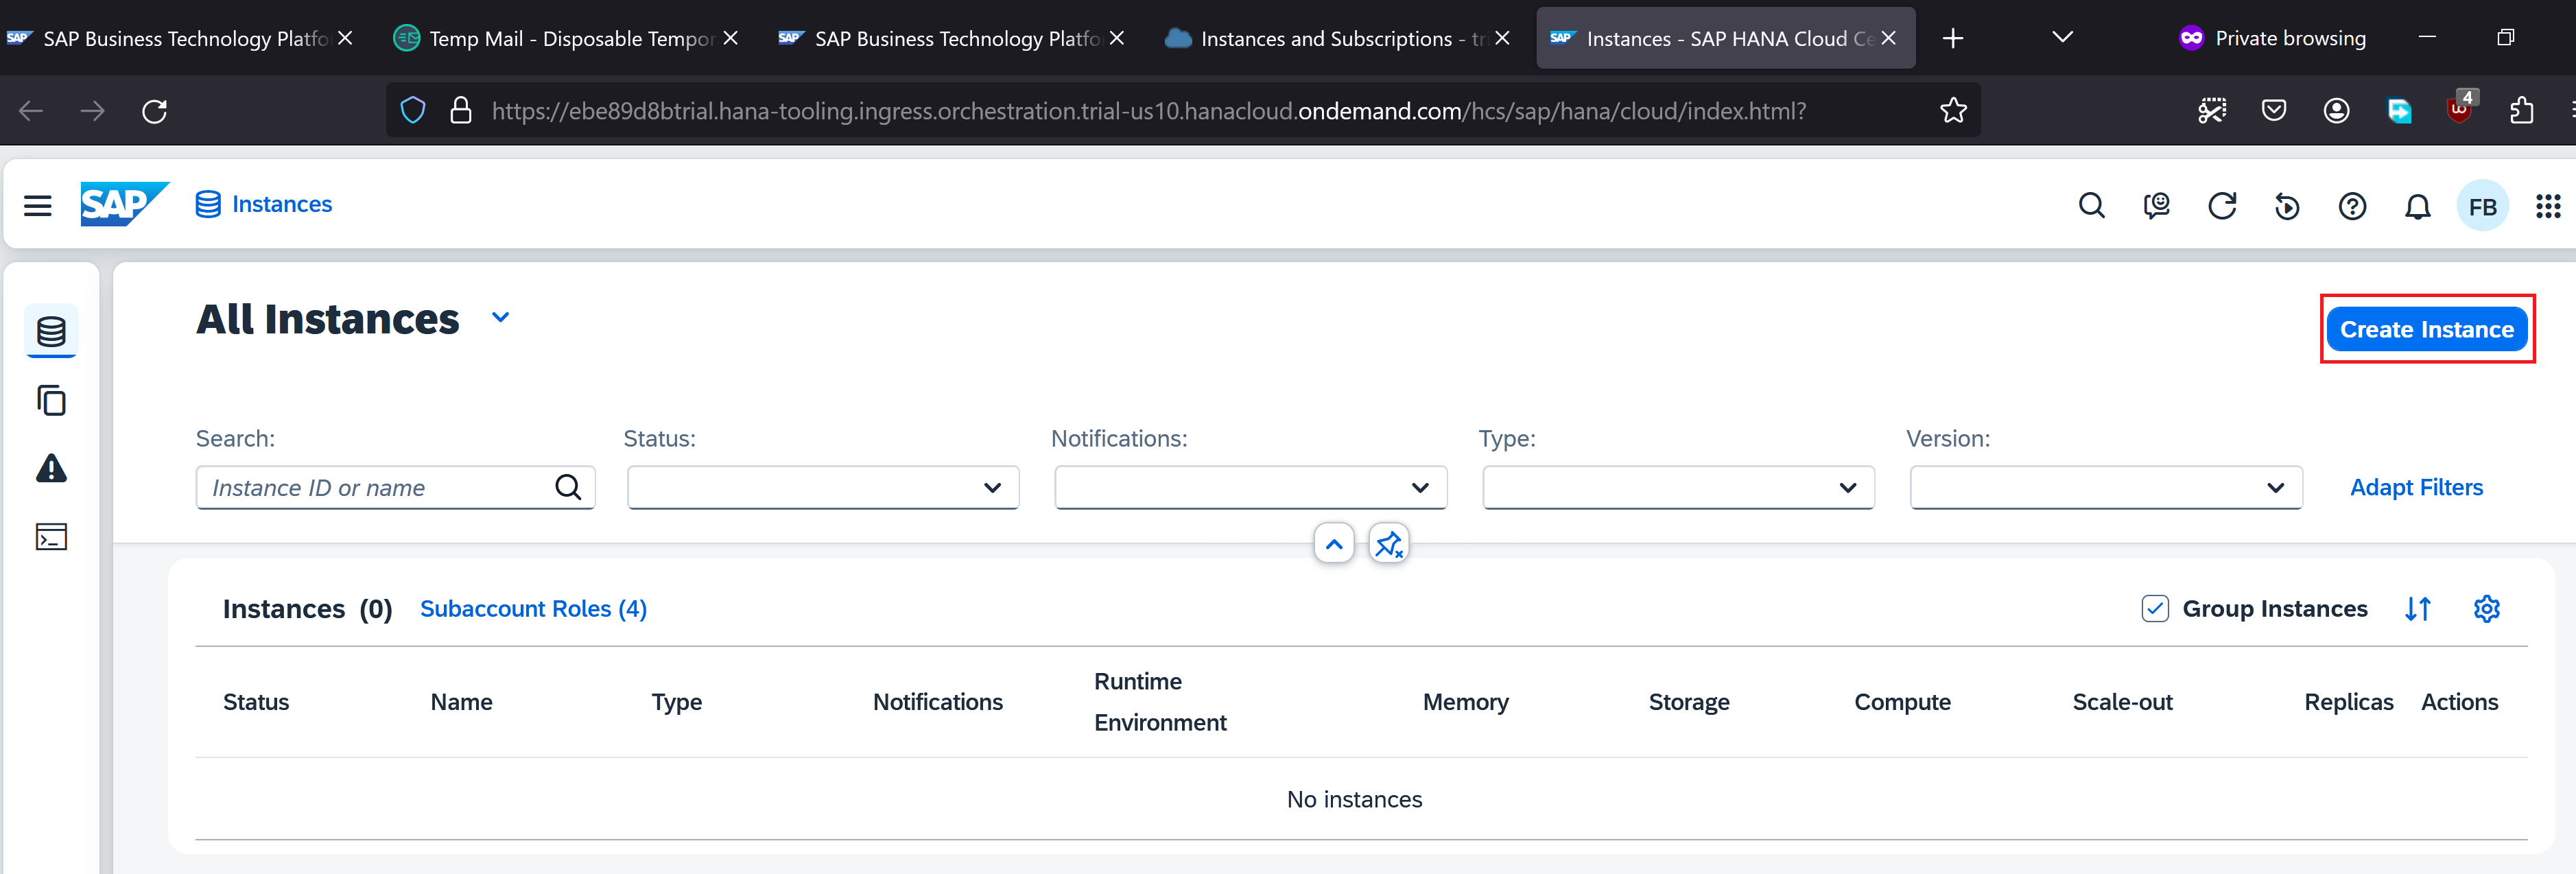
Task: Switch to Subaccount Roles (4) tab
Action: (533, 608)
